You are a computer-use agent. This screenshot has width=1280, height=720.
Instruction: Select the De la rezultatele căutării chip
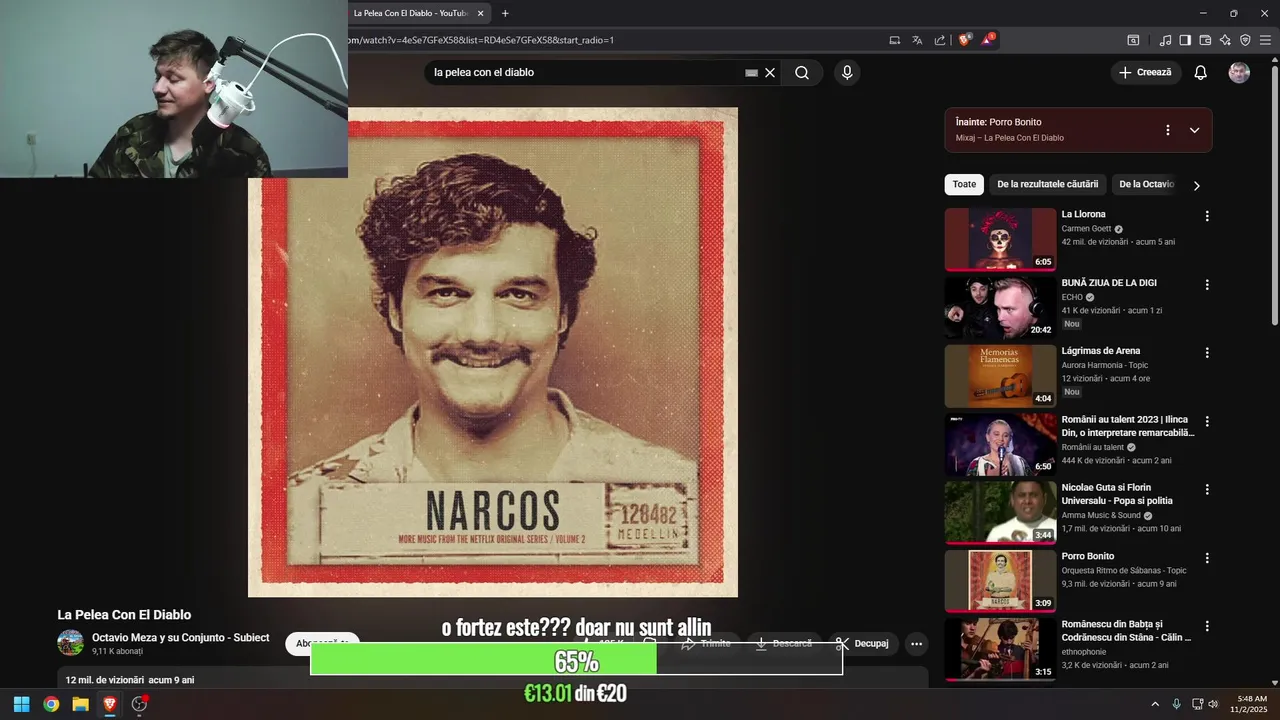[1047, 184]
